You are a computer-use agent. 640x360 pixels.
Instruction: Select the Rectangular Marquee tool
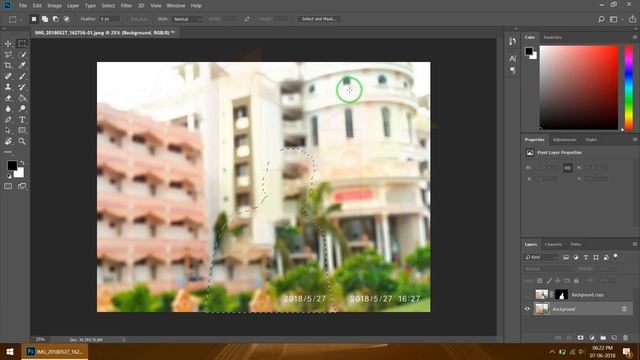pyautogui.click(x=22, y=44)
